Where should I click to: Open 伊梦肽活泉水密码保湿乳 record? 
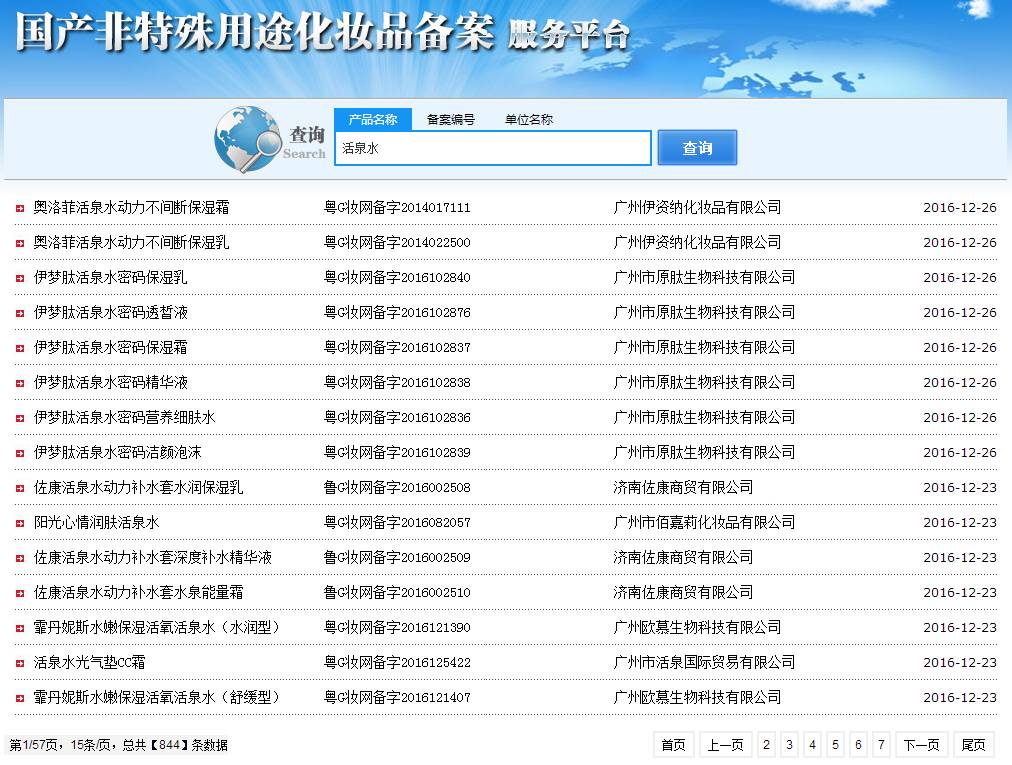click(110, 277)
